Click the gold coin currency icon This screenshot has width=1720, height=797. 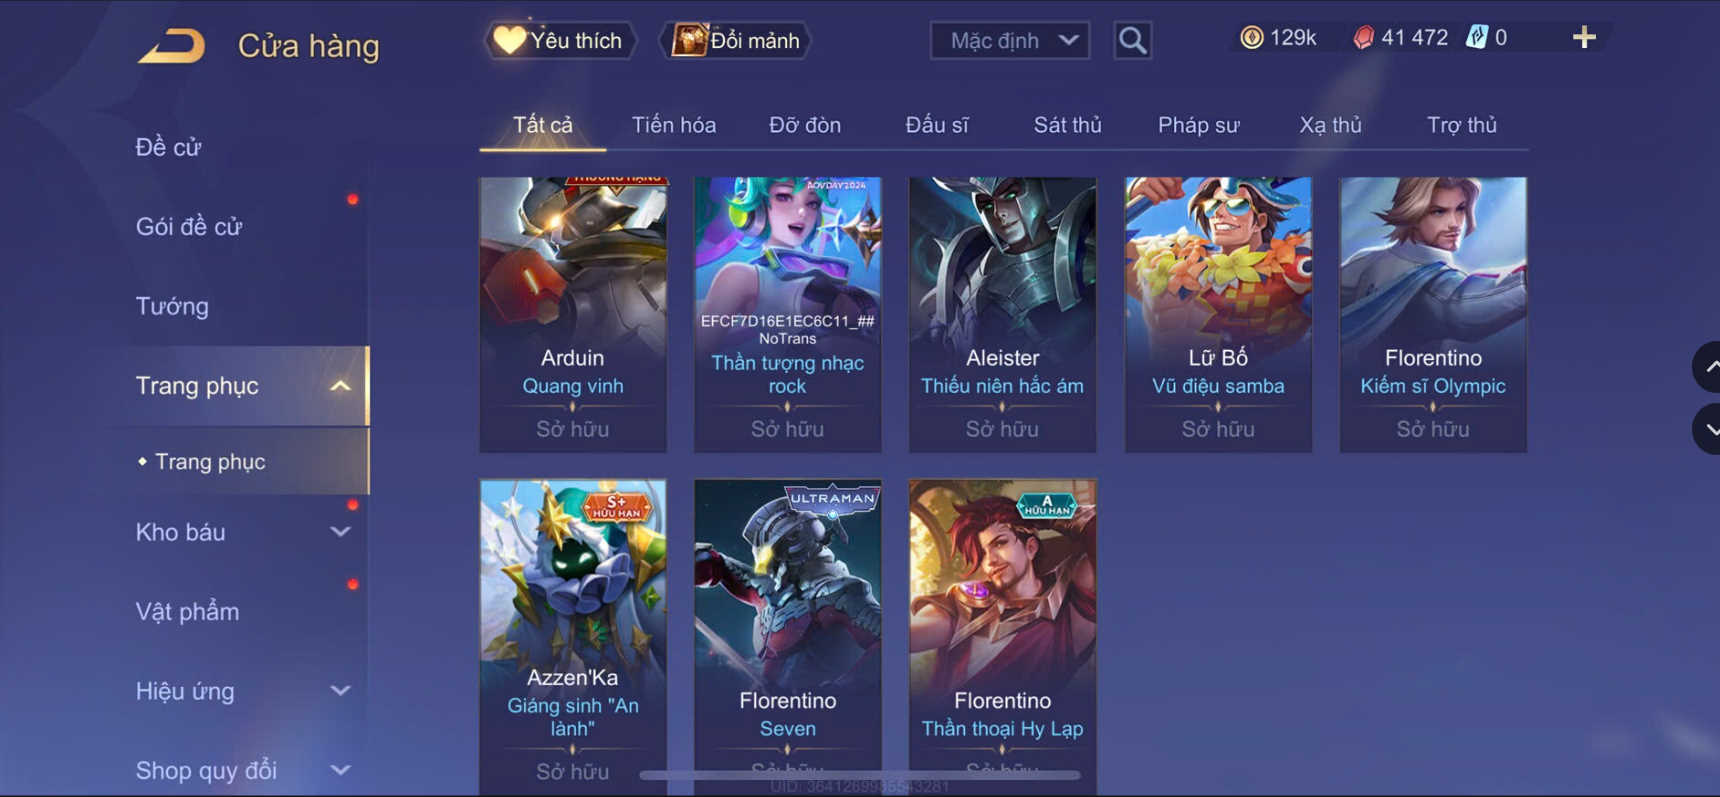click(x=1251, y=38)
